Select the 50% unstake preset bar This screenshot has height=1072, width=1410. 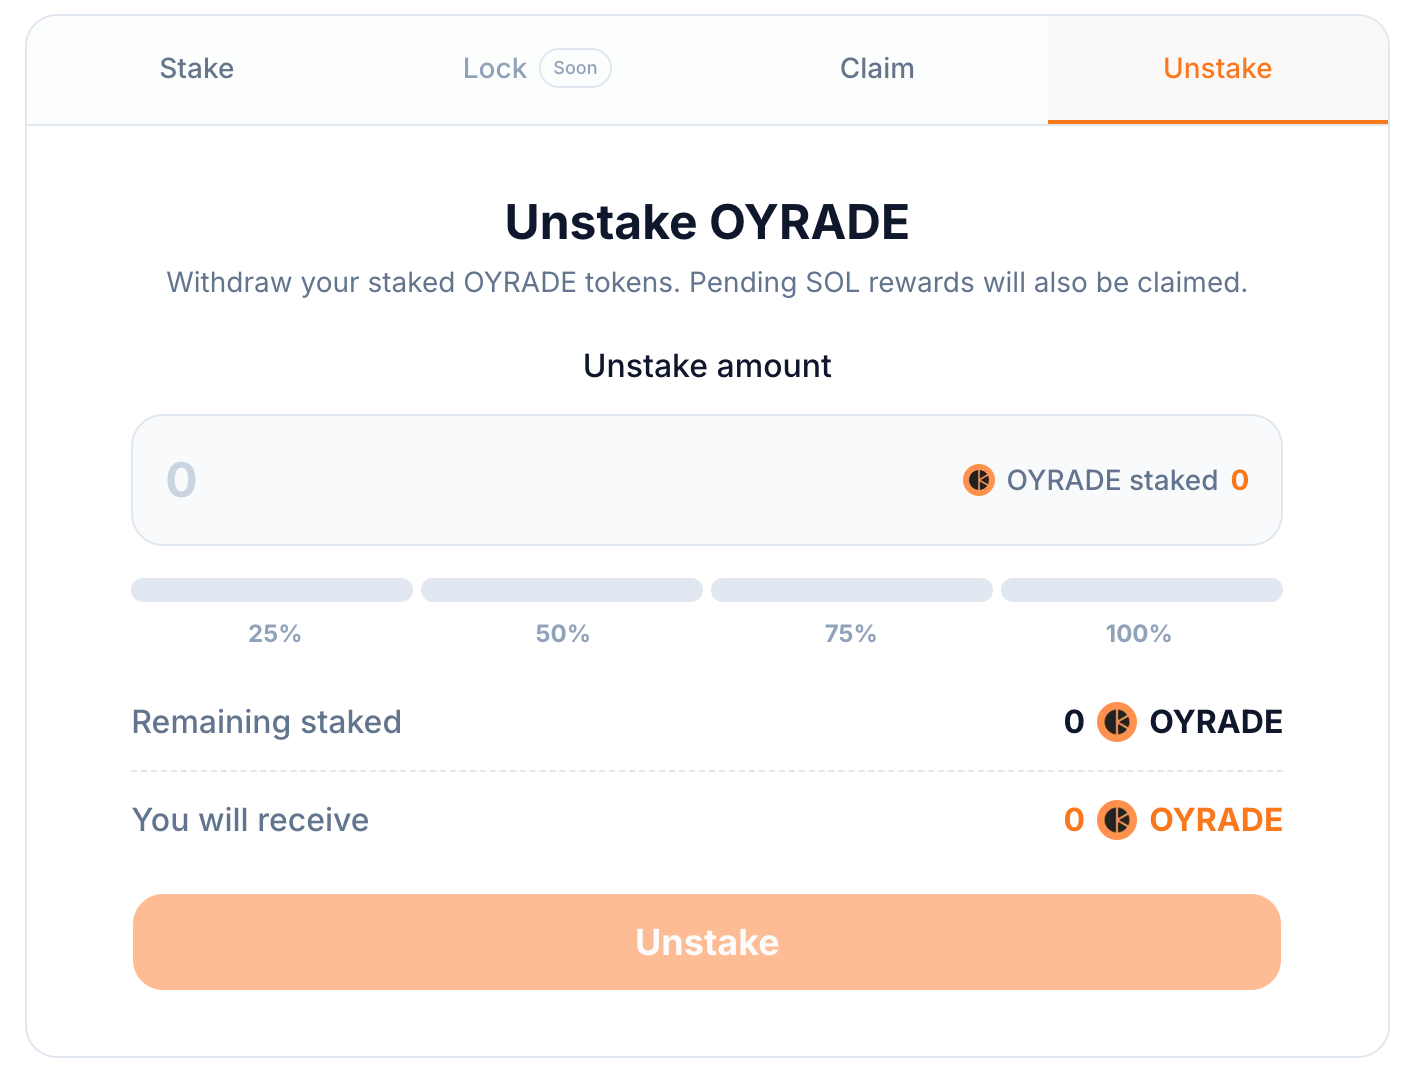coord(561,590)
